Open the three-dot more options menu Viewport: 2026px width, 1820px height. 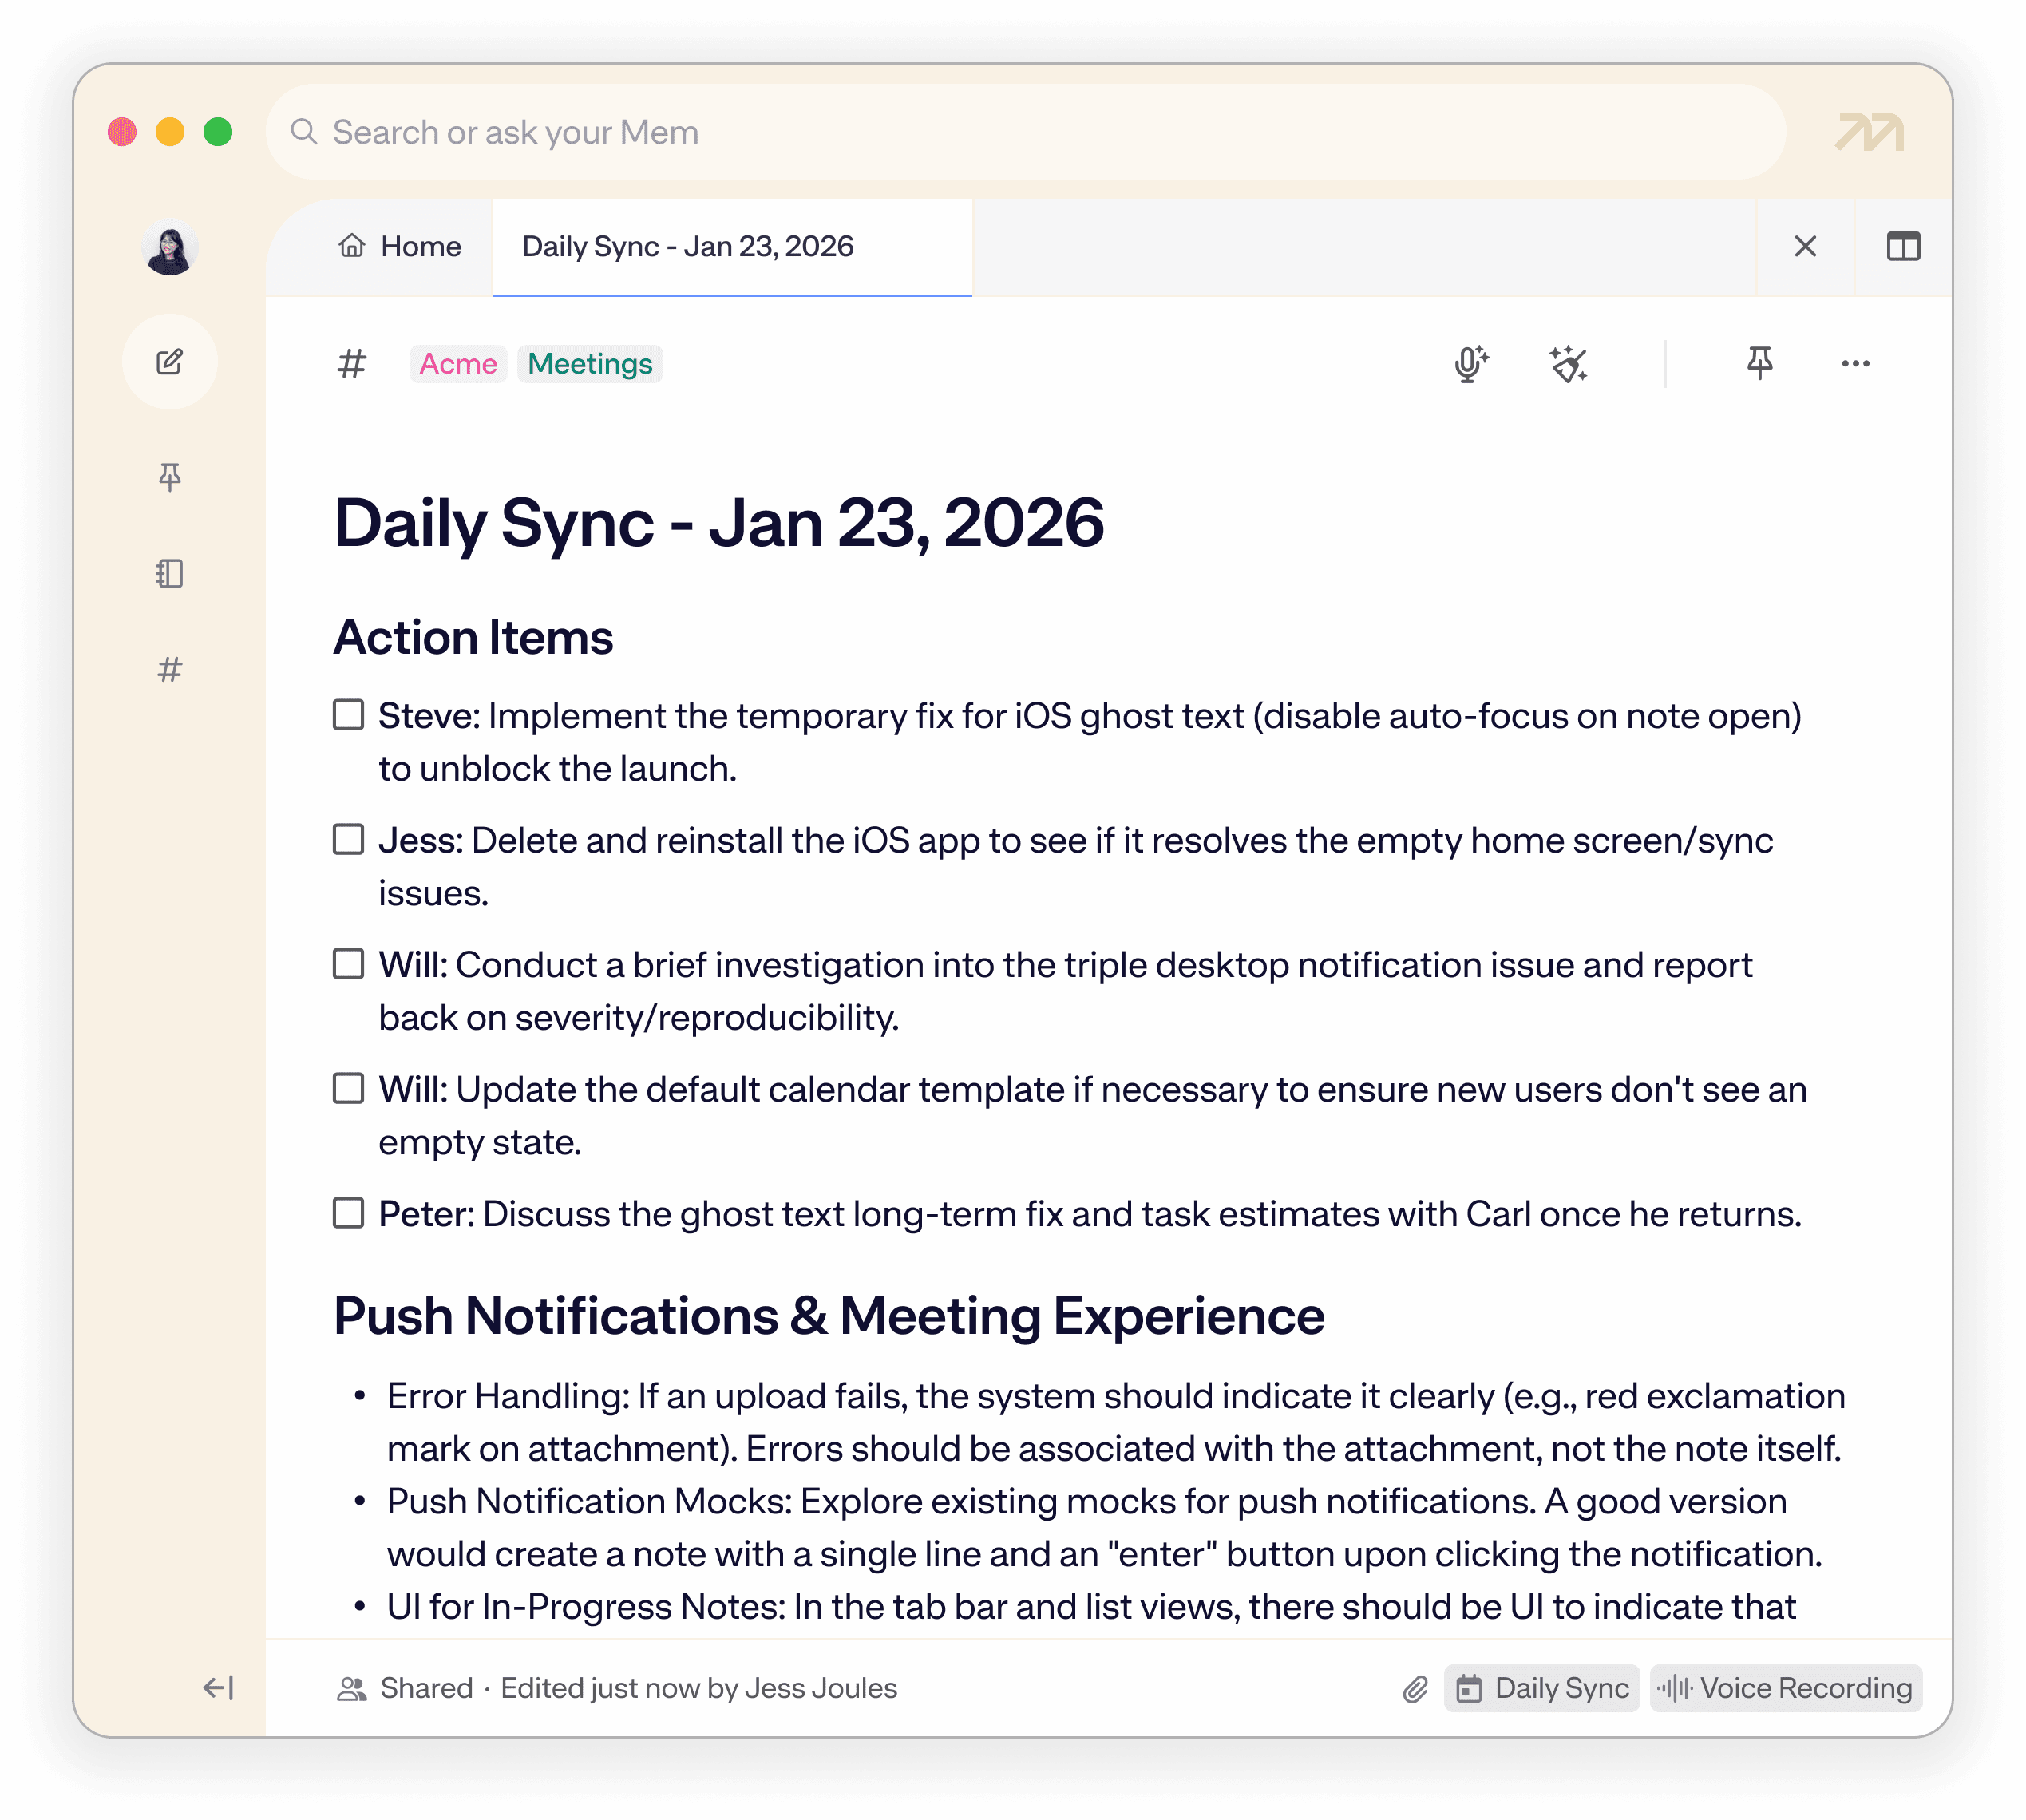(x=1855, y=364)
